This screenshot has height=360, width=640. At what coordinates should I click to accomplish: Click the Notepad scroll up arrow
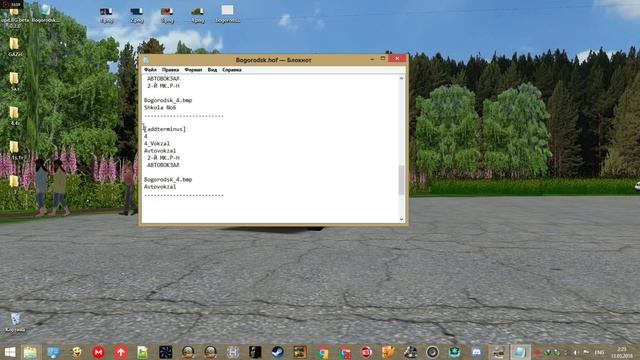[402, 78]
